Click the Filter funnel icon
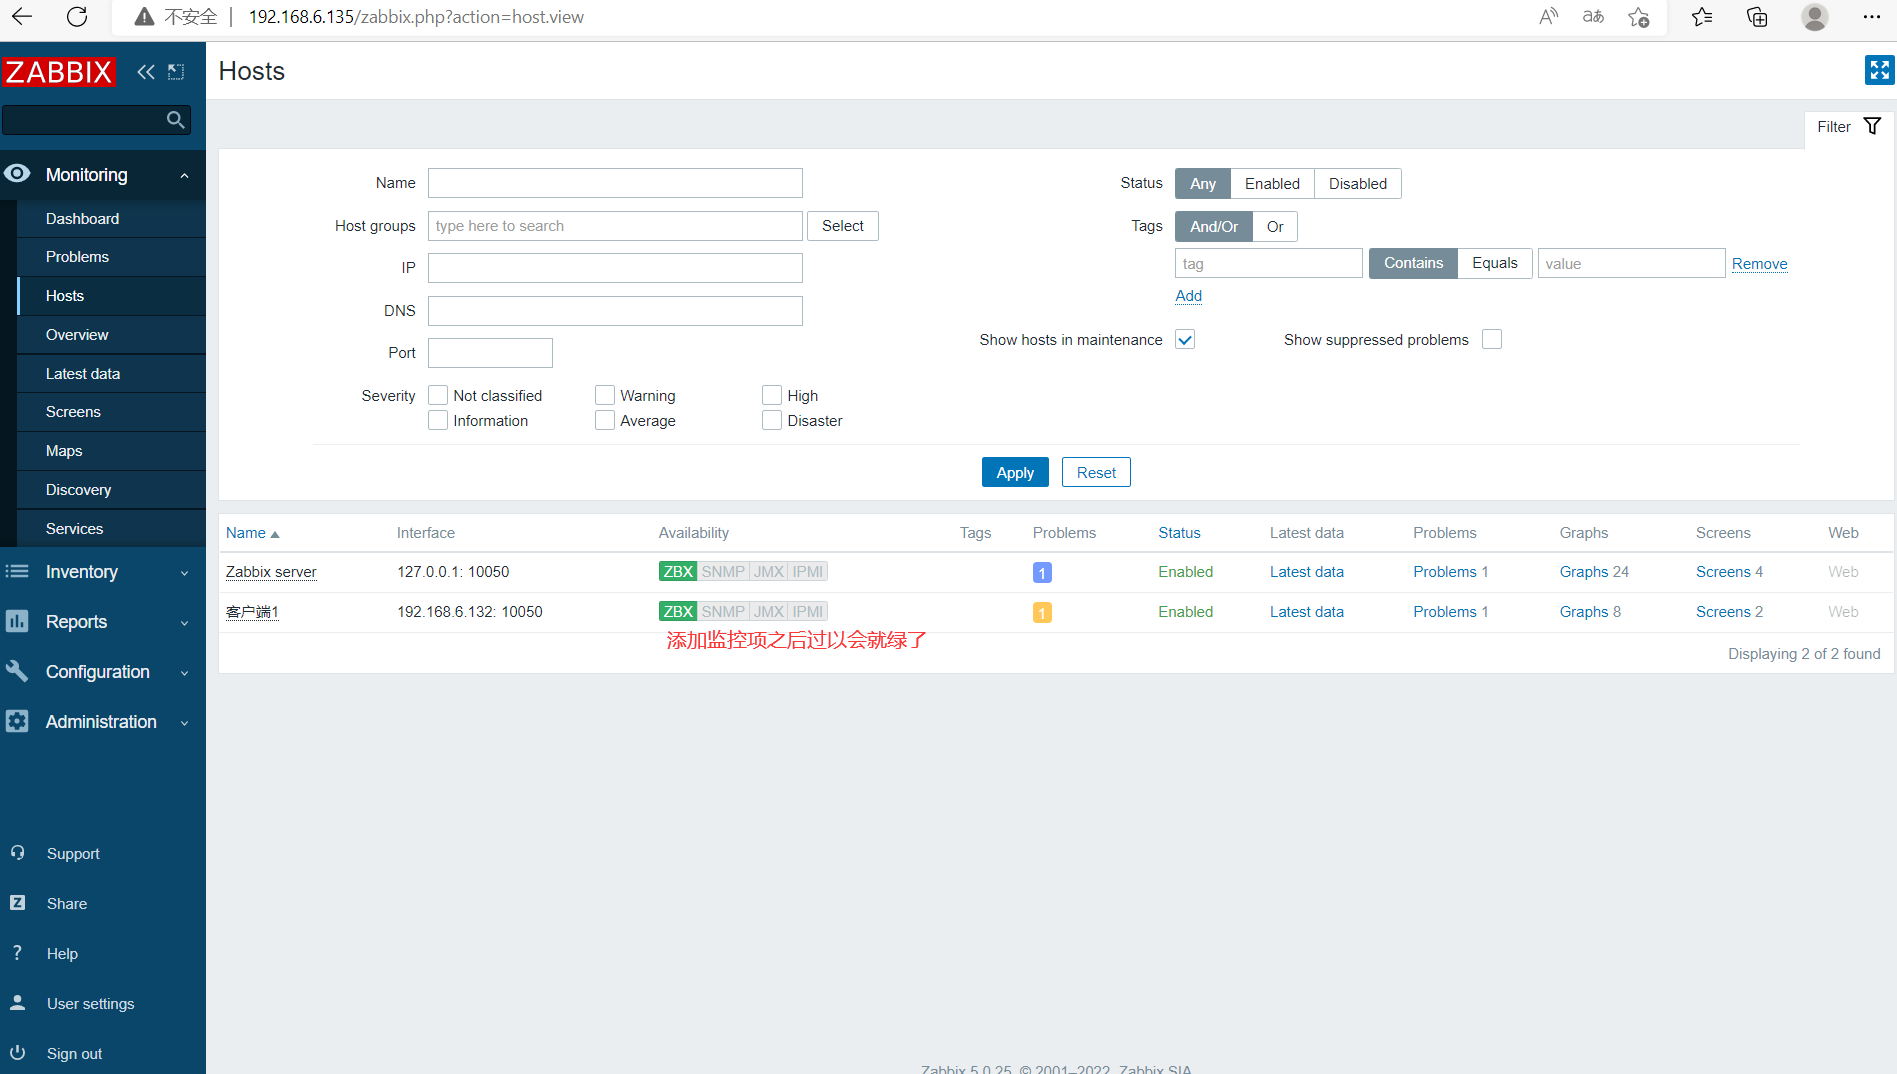The width and height of the screenshot is (1897, 1074). [1873, 126]
